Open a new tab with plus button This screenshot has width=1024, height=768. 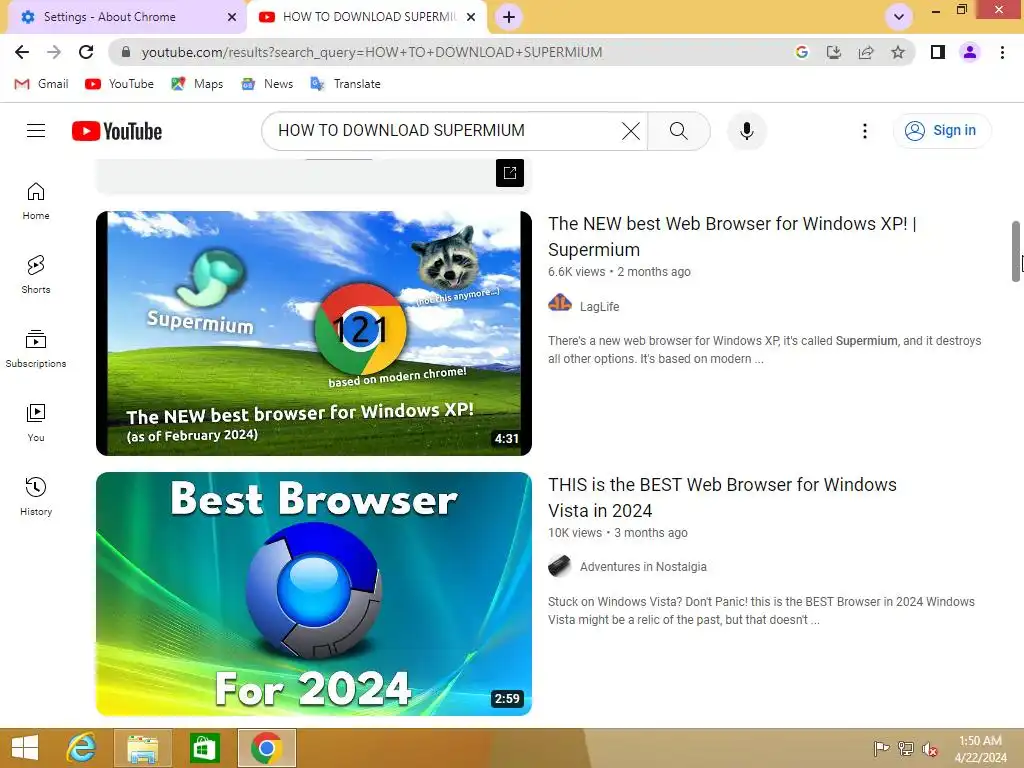[509, 17]
